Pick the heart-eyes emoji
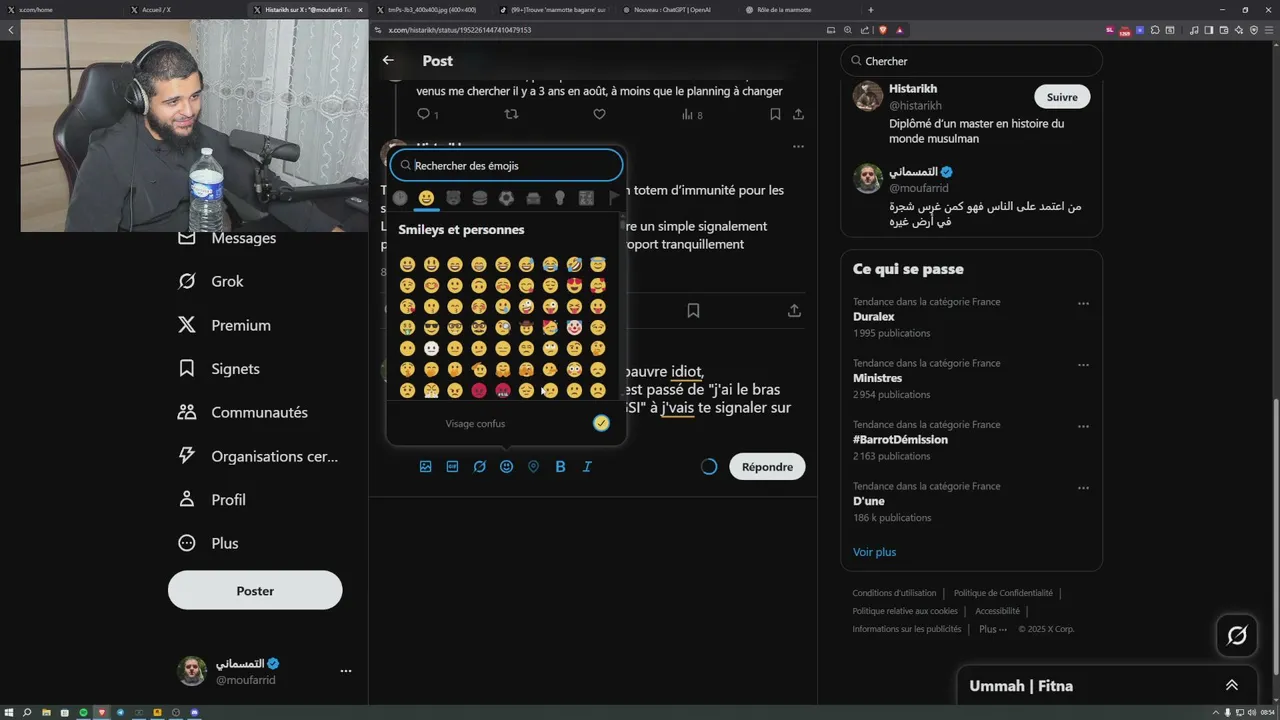This screenshot has height=720, width=1280. pos(574,286)
